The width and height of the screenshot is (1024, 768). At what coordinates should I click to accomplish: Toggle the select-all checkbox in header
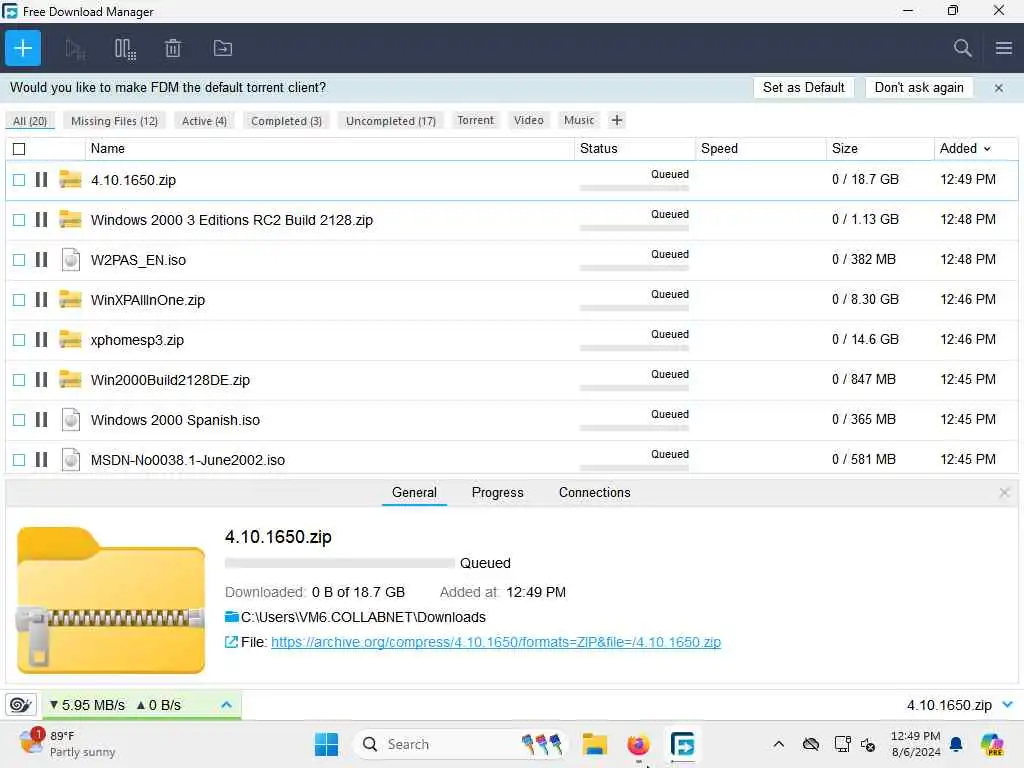pyautogui.click(x=19, y=149)
